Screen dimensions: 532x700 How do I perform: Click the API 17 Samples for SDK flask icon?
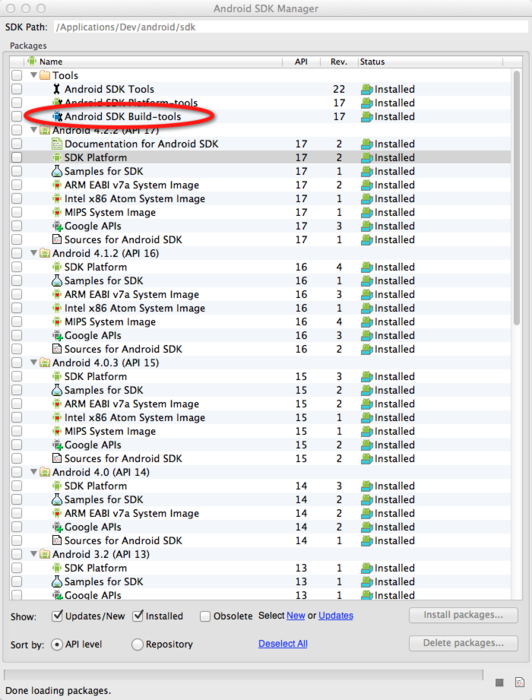pyautogui.click(x=57, y=171)
